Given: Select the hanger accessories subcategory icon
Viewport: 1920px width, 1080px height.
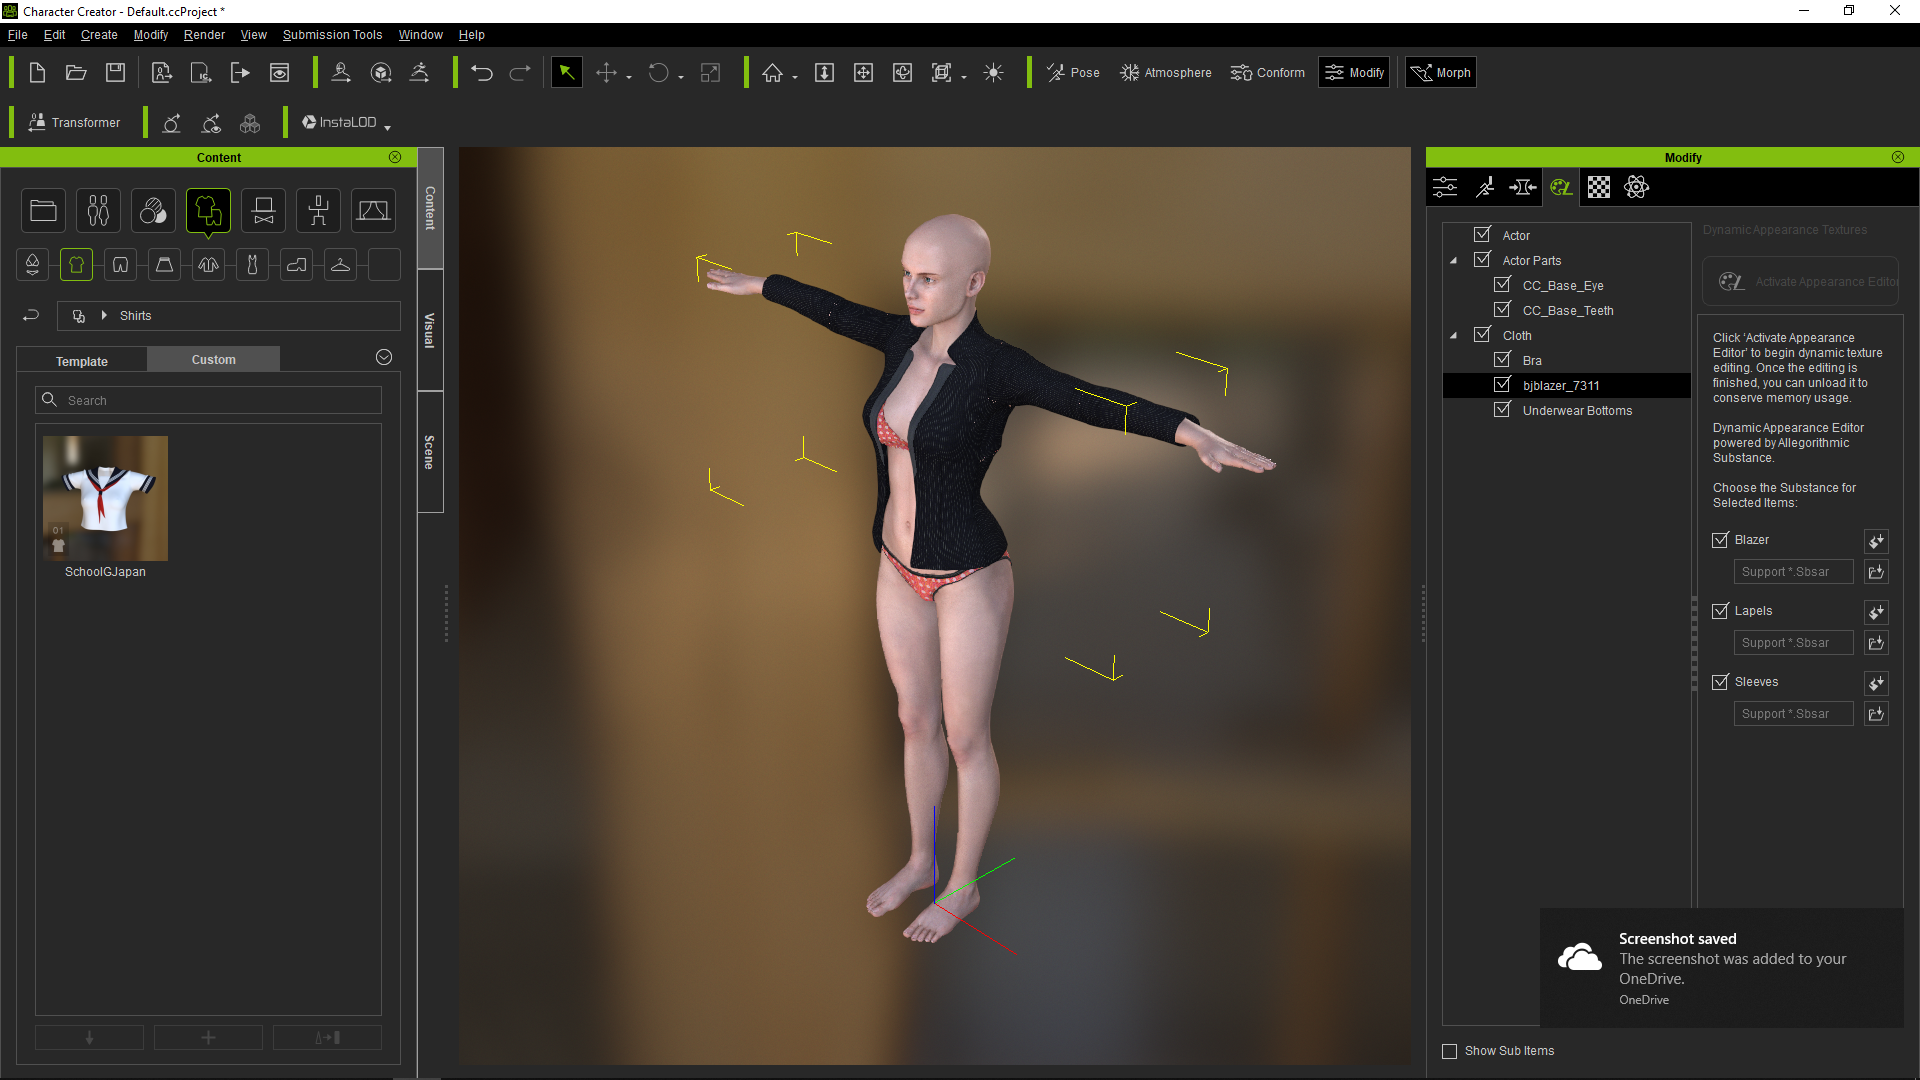Looking at the screenshot, I should [x=340, y=265].
